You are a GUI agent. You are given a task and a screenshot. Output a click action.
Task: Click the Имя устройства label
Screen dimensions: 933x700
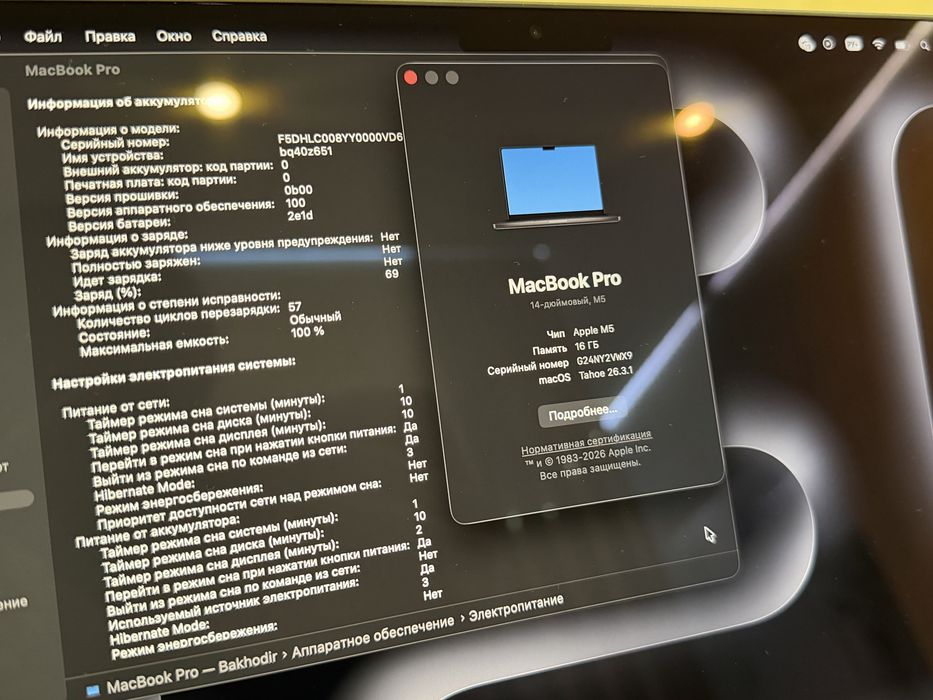[x=112, y=157]
